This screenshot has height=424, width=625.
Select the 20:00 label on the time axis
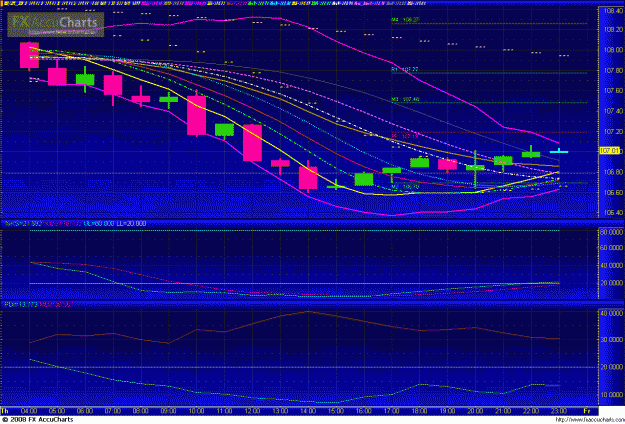tap(476, 411)
